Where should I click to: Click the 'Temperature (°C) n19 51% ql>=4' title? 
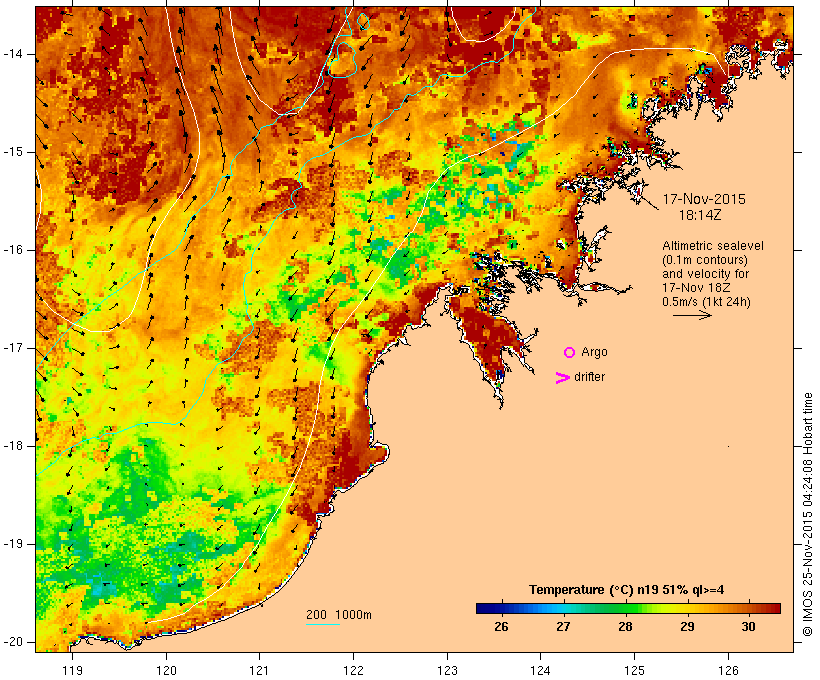click(x=627, y=590)
